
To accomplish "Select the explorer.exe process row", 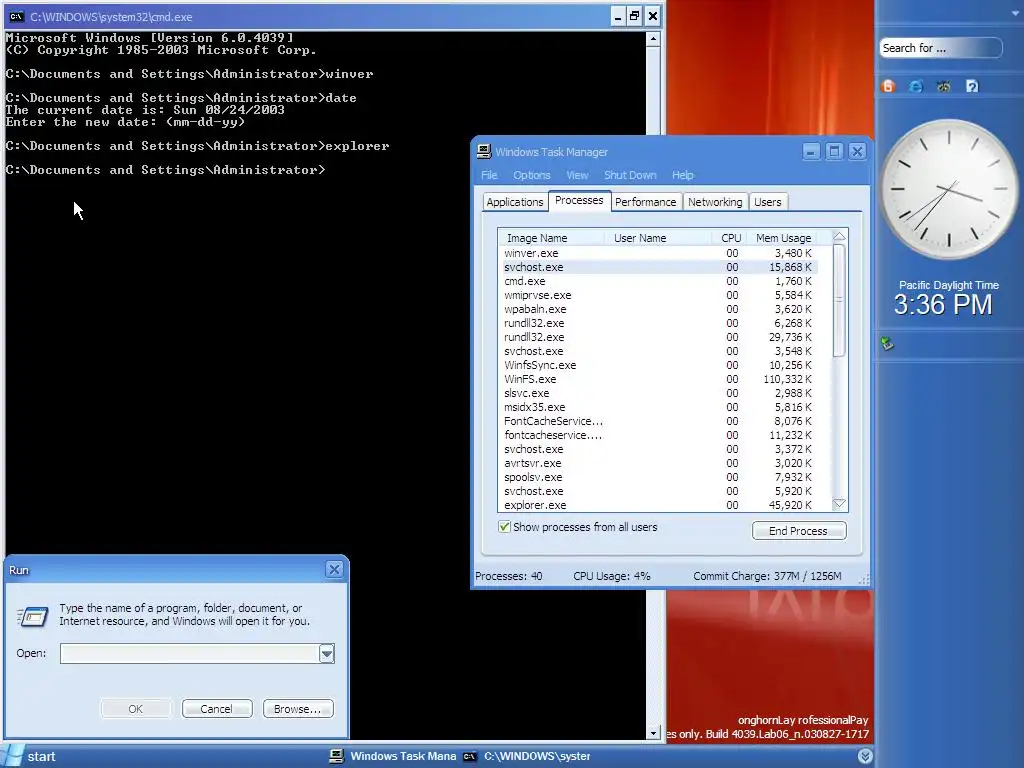I will click(x=658, y=505).
